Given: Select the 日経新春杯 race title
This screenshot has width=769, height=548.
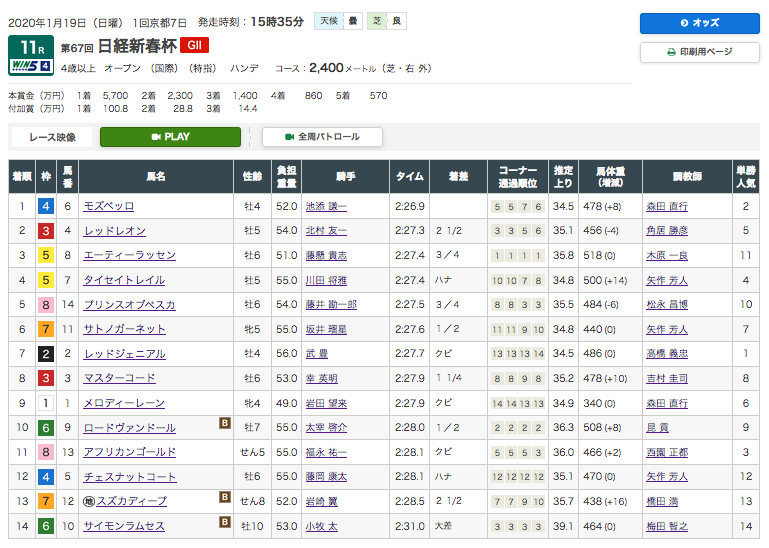Looking at the screenshot, I should point(137,46).
